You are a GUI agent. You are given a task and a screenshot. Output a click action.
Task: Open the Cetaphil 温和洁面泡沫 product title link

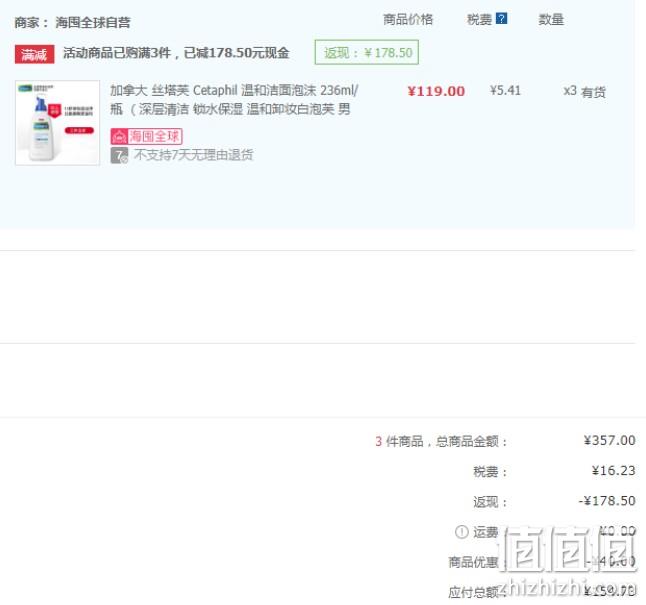[x=234, y=99]
